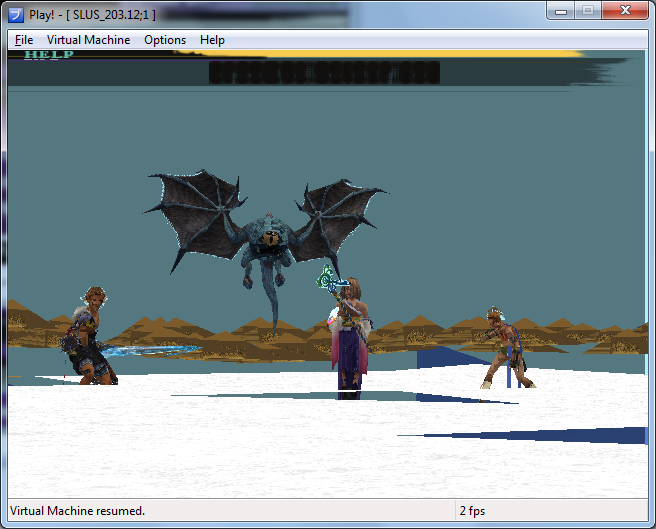Click the in-game HELP label
The width and height of the screenshot is (656, 529).
click(49, 55)
